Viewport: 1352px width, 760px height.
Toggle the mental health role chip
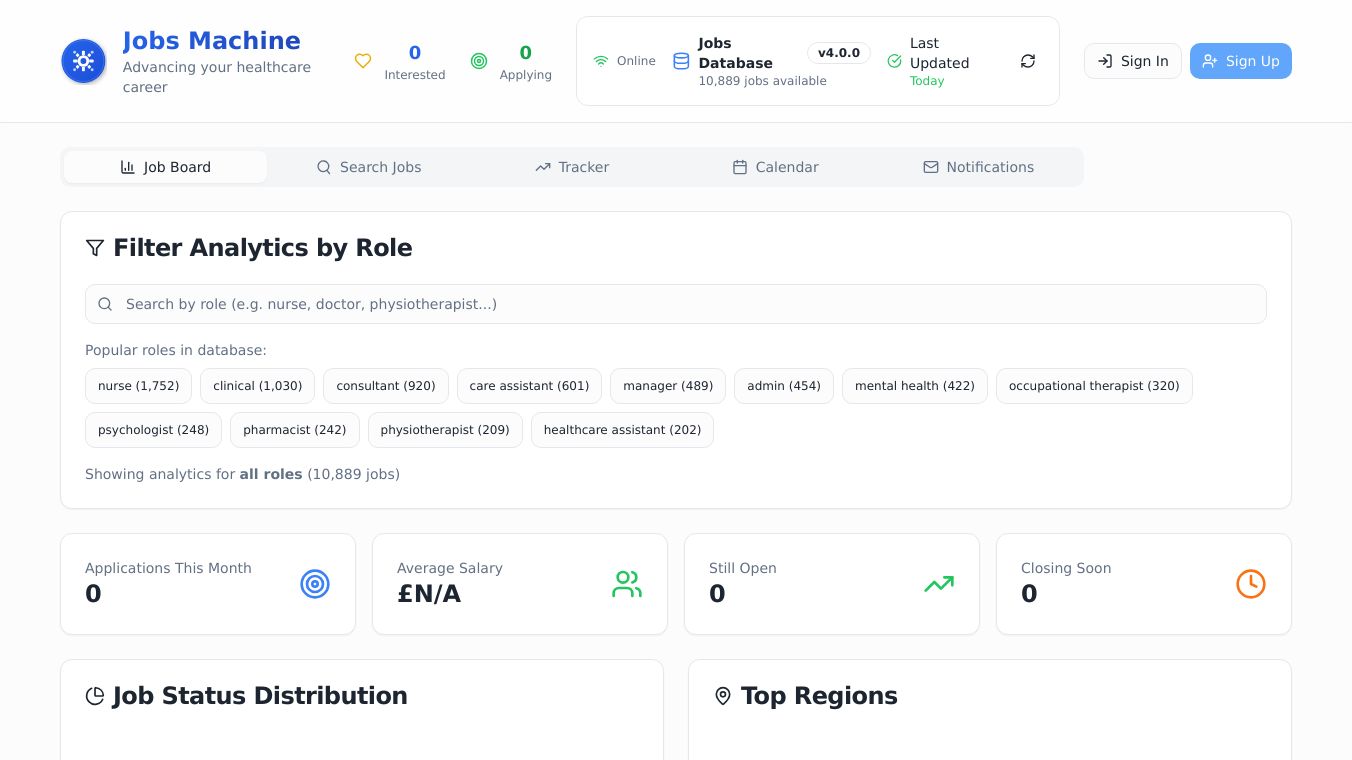click(x=915, y=386)
